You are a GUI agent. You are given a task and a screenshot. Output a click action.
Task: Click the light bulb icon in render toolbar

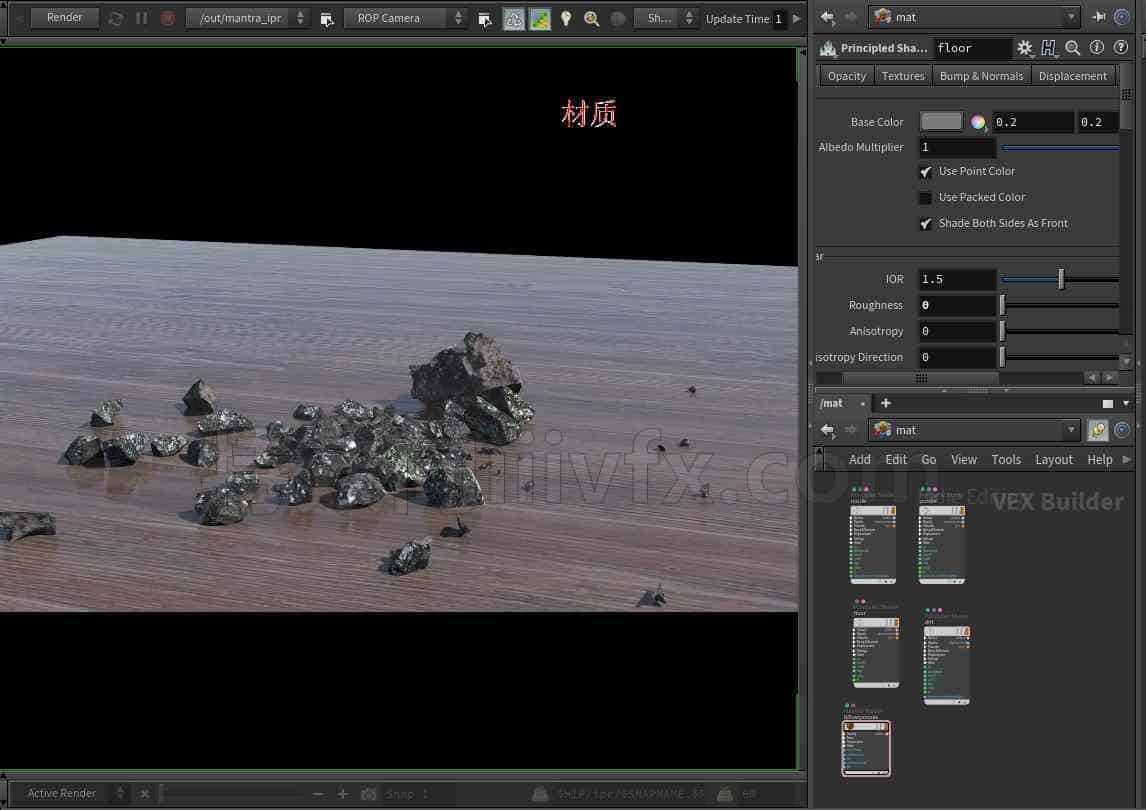point(566,18)
